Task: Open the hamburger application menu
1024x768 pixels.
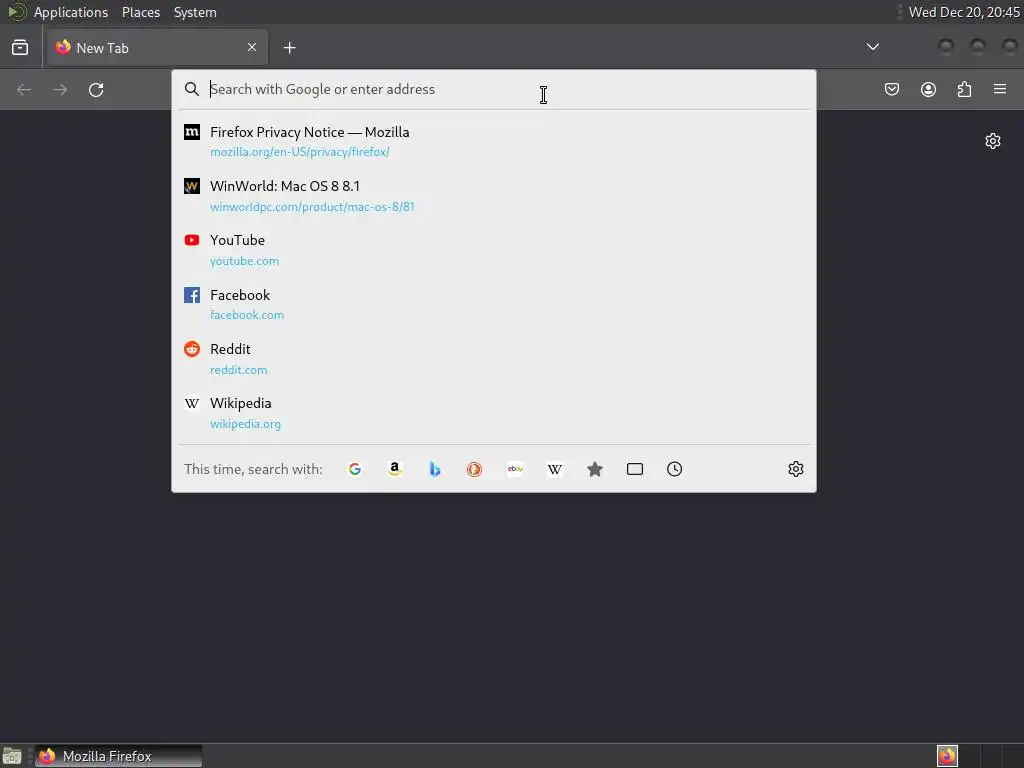Action: (1000, 89)
